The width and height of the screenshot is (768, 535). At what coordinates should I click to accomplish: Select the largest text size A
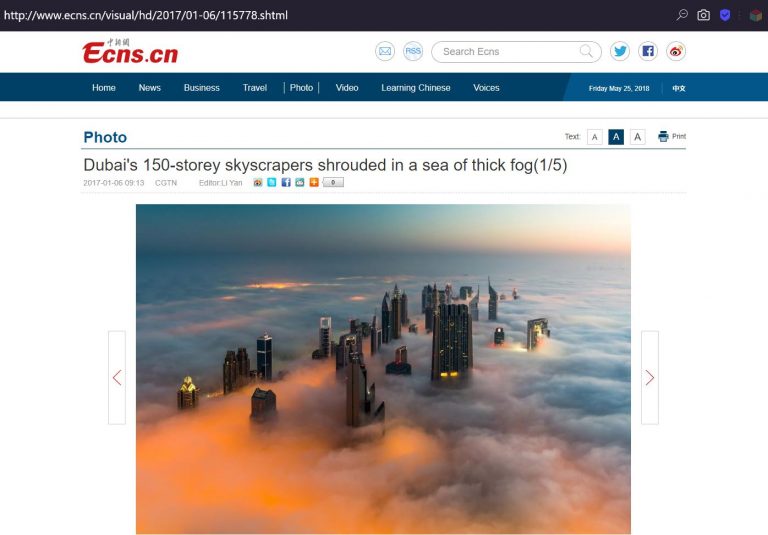pos(637,137)
